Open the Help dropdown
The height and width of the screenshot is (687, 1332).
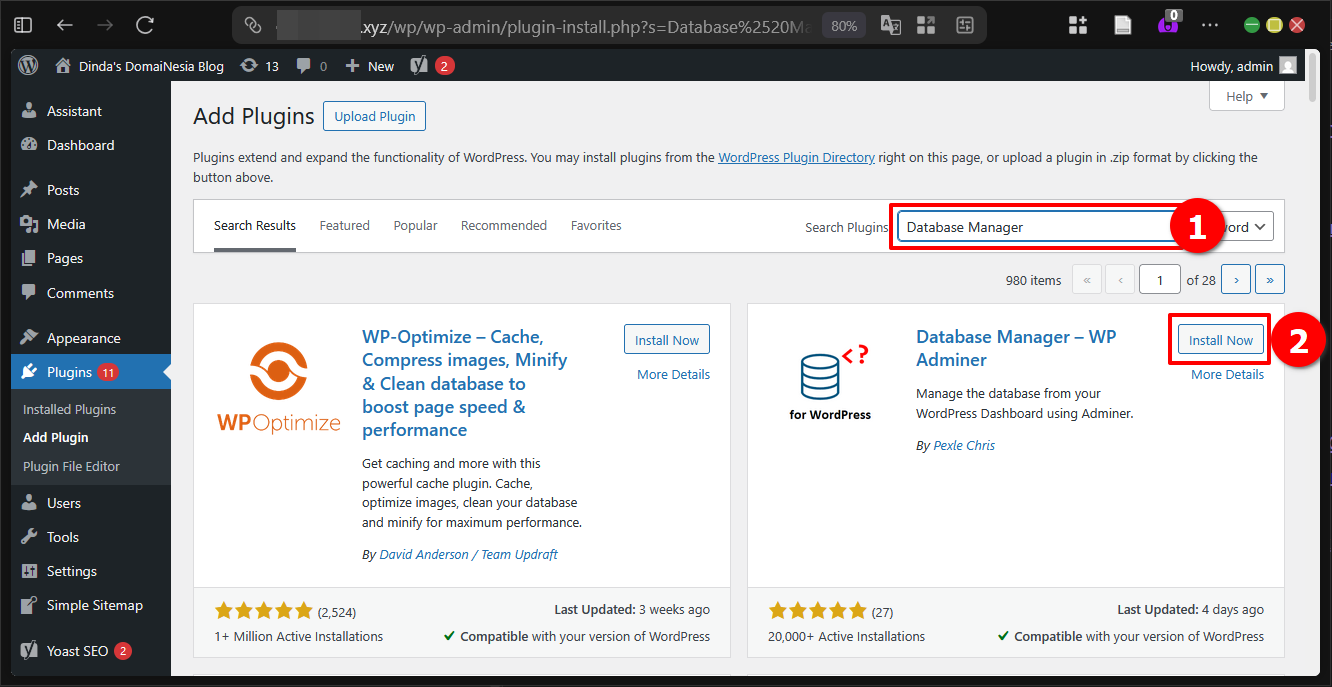1246,95
